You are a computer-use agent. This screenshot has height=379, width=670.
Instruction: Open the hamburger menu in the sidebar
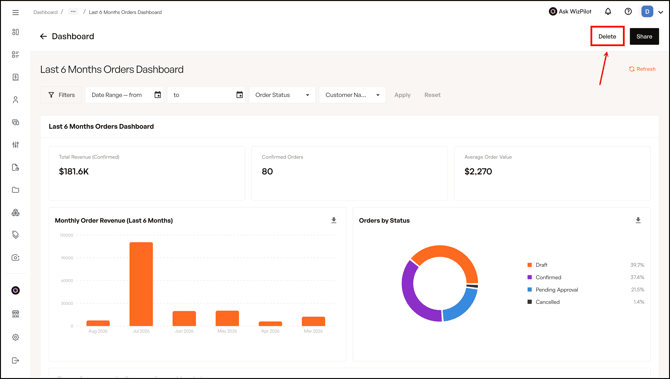click(x=15, y=12)
